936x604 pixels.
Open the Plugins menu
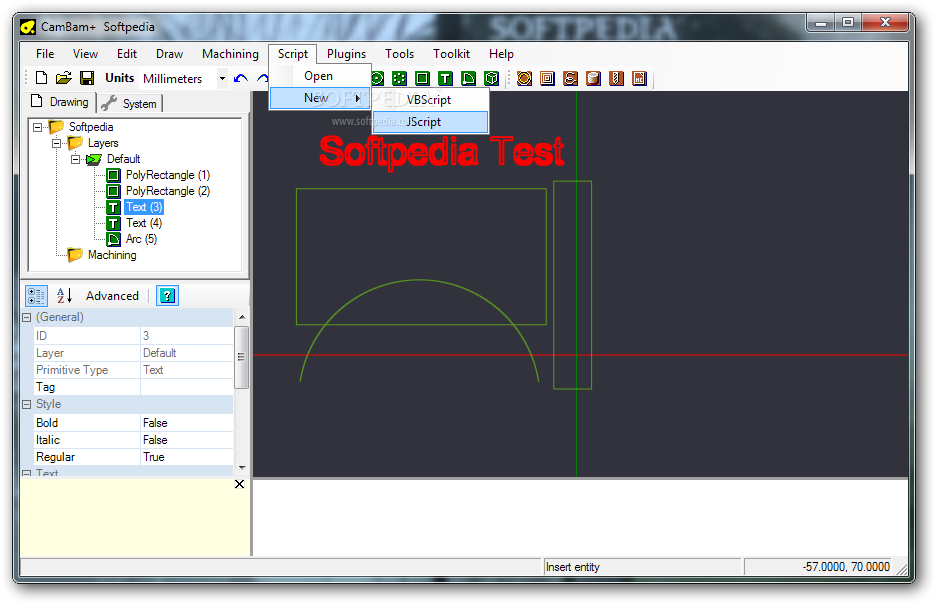[x=346, y=54]
